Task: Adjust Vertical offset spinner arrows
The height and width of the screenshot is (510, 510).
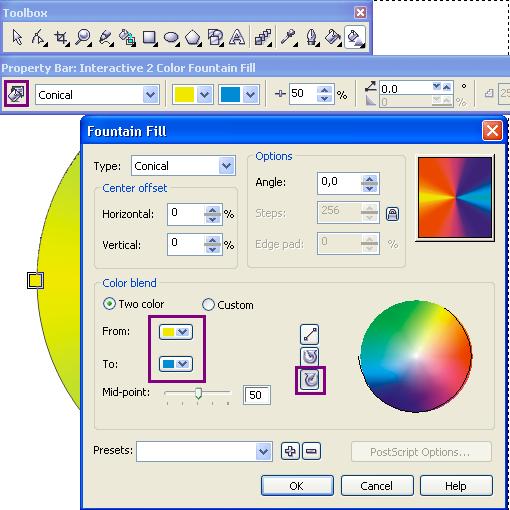Action: (x=213, y=245)
